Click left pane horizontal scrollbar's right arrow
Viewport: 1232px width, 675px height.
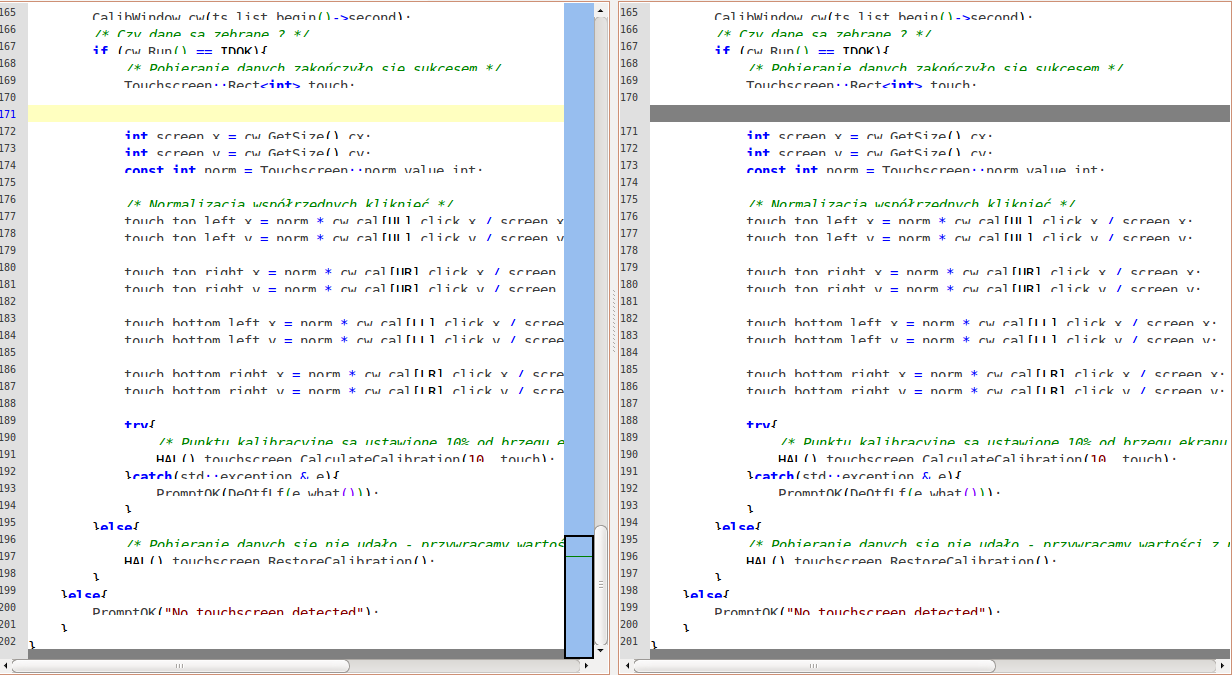(x=586, y=666)
